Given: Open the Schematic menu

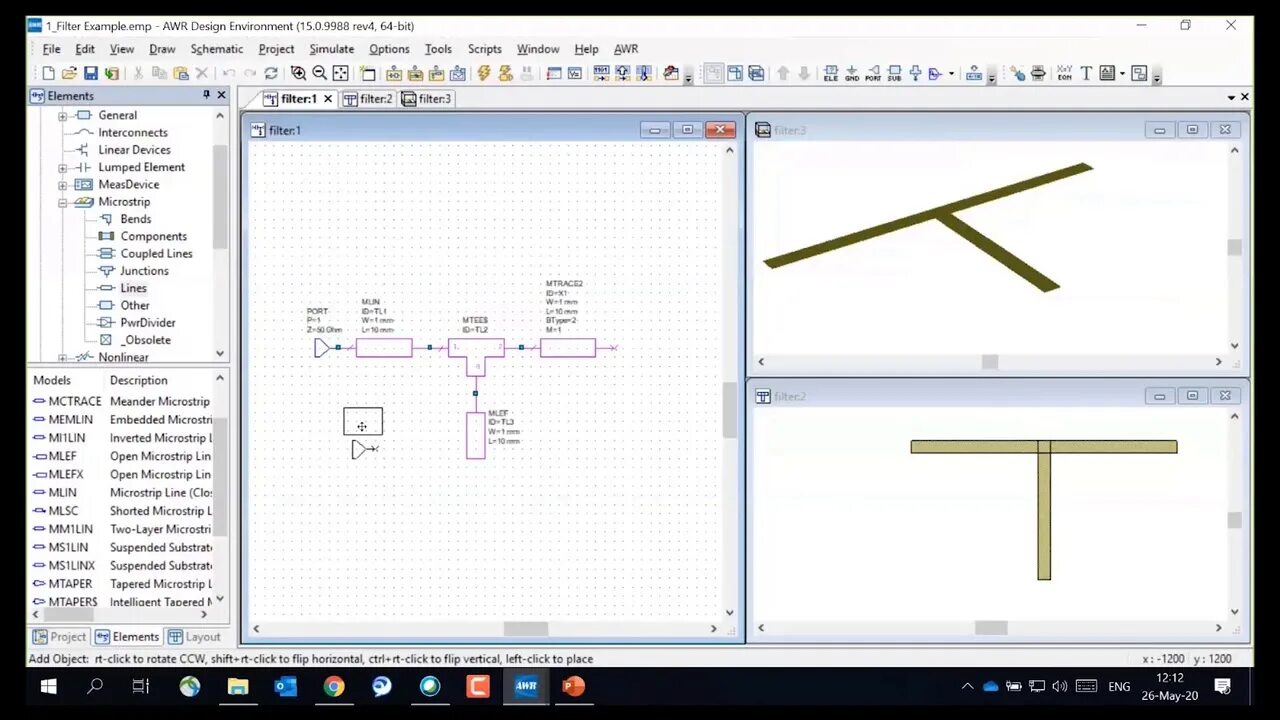Looking at the screenshot, I should click(217, 48).
